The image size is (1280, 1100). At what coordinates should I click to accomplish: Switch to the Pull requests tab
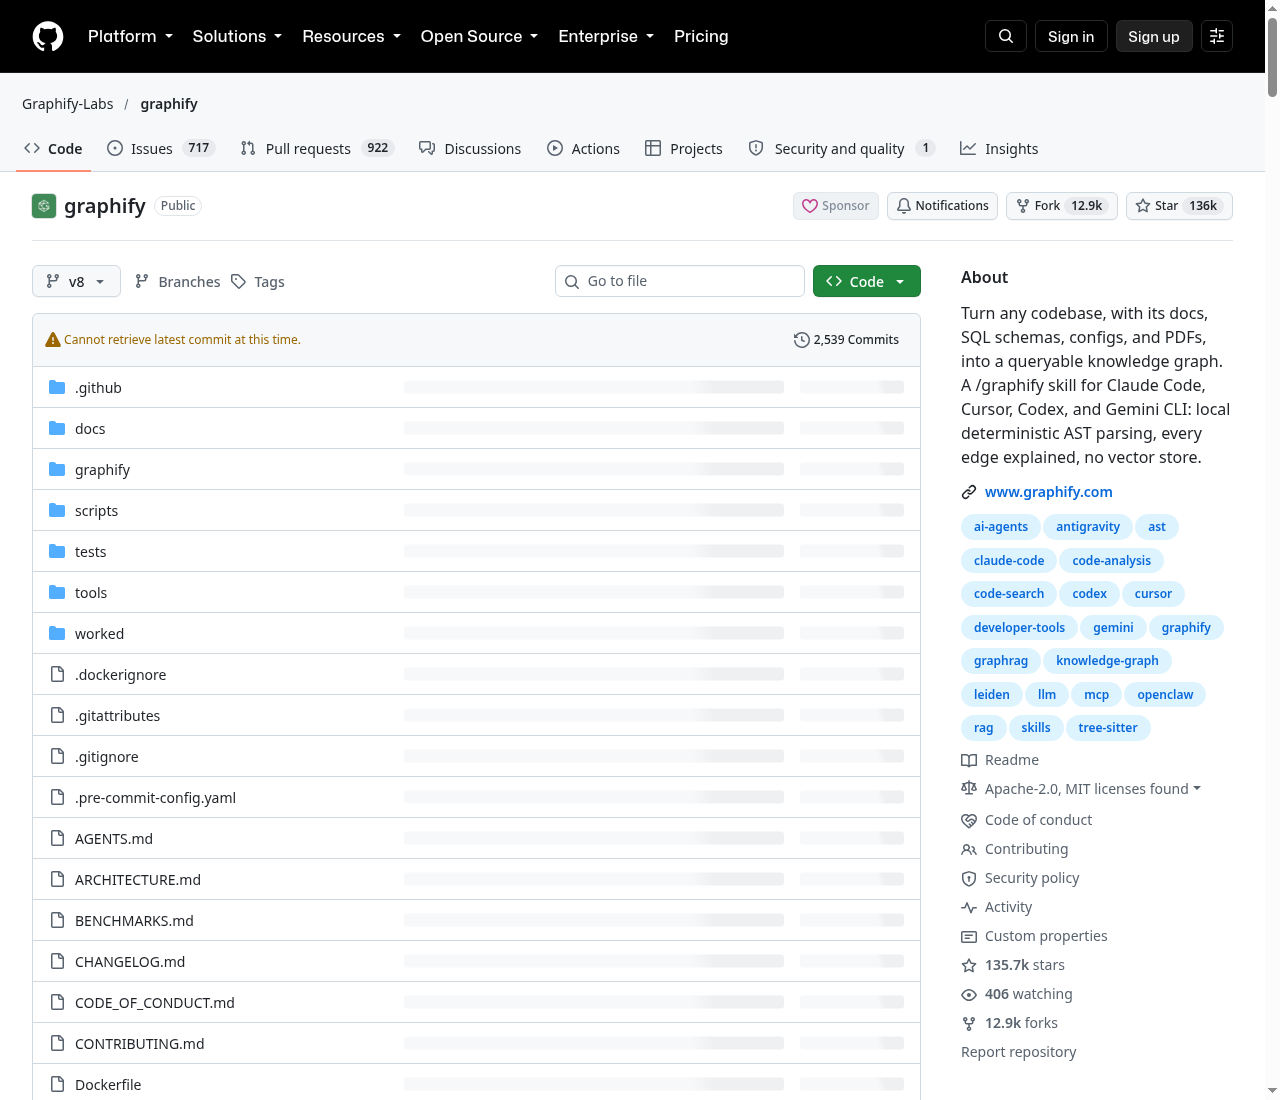click(317, 148)
